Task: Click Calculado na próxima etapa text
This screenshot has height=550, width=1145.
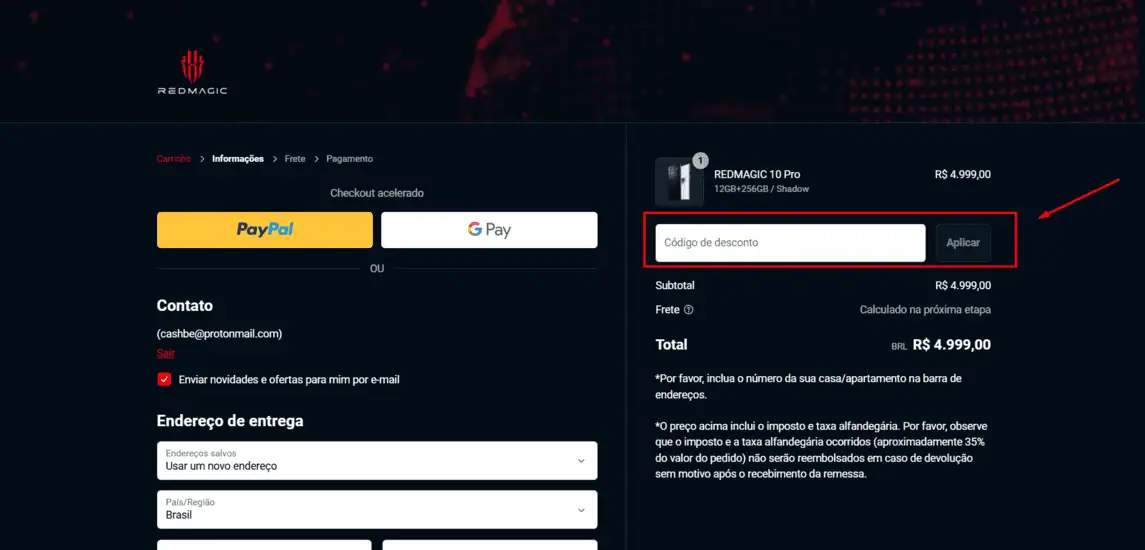Action: click(x=925, y=310)
